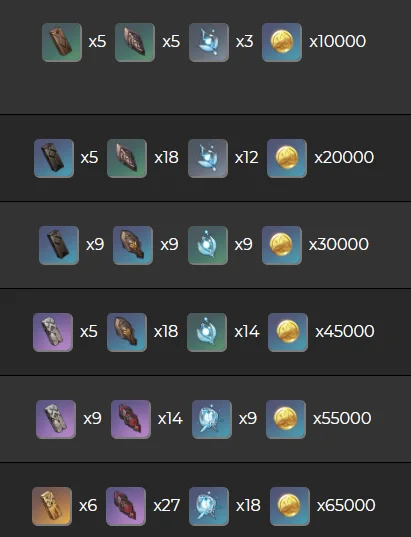411x537 pixels.
Task: Select the green-background carved fragment icon beside x5
Action: click(135, 42)
